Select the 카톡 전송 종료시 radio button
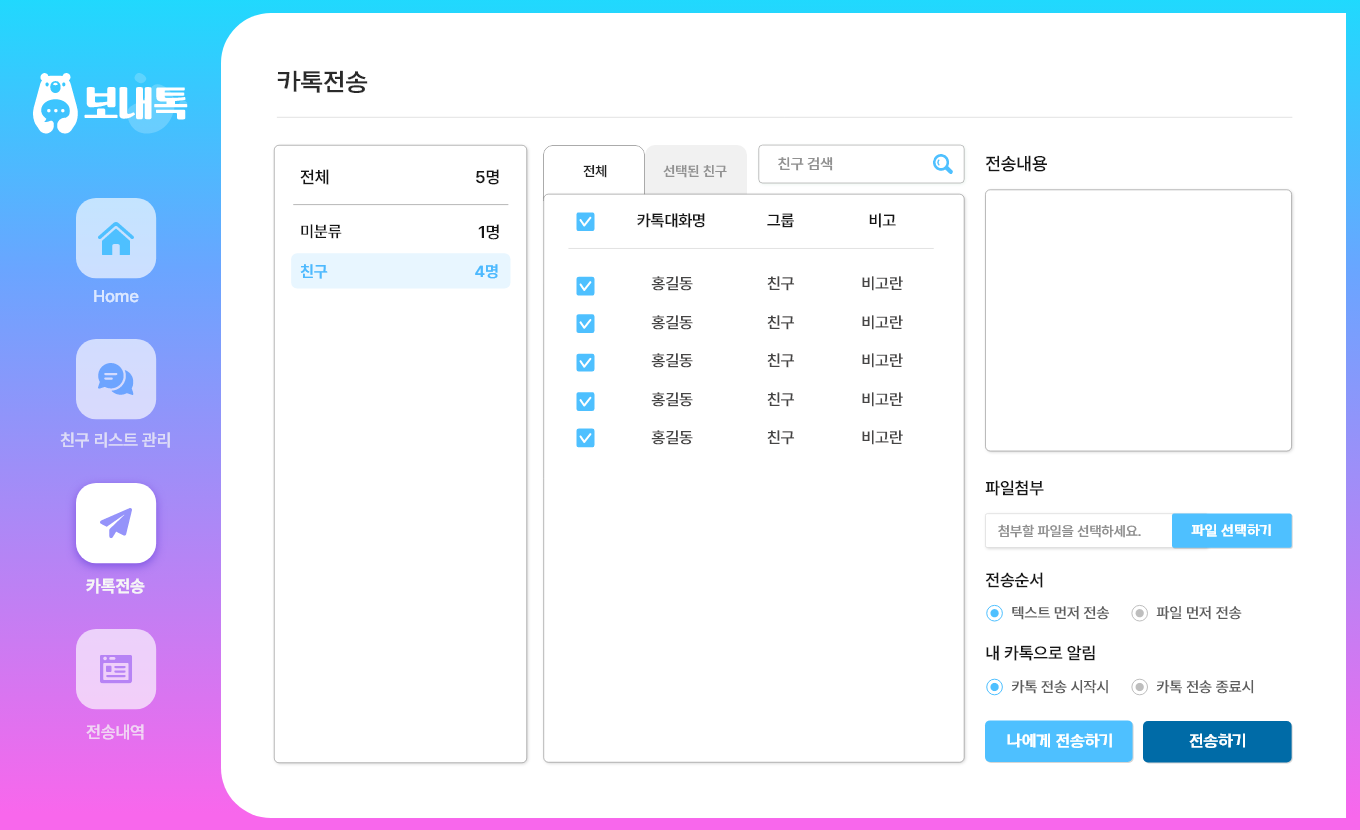1360x830 pixels. tap(1139, 687)
